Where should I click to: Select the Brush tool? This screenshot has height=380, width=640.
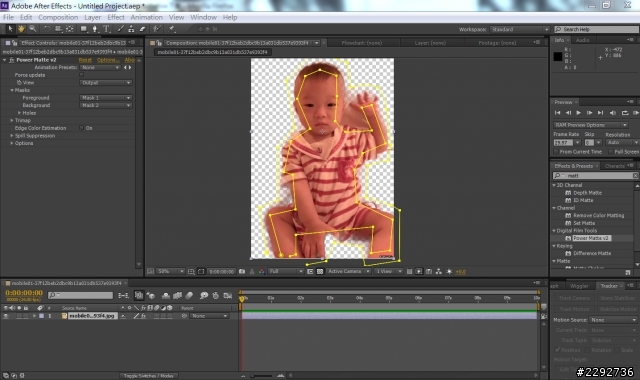click(x=120, y=29)
